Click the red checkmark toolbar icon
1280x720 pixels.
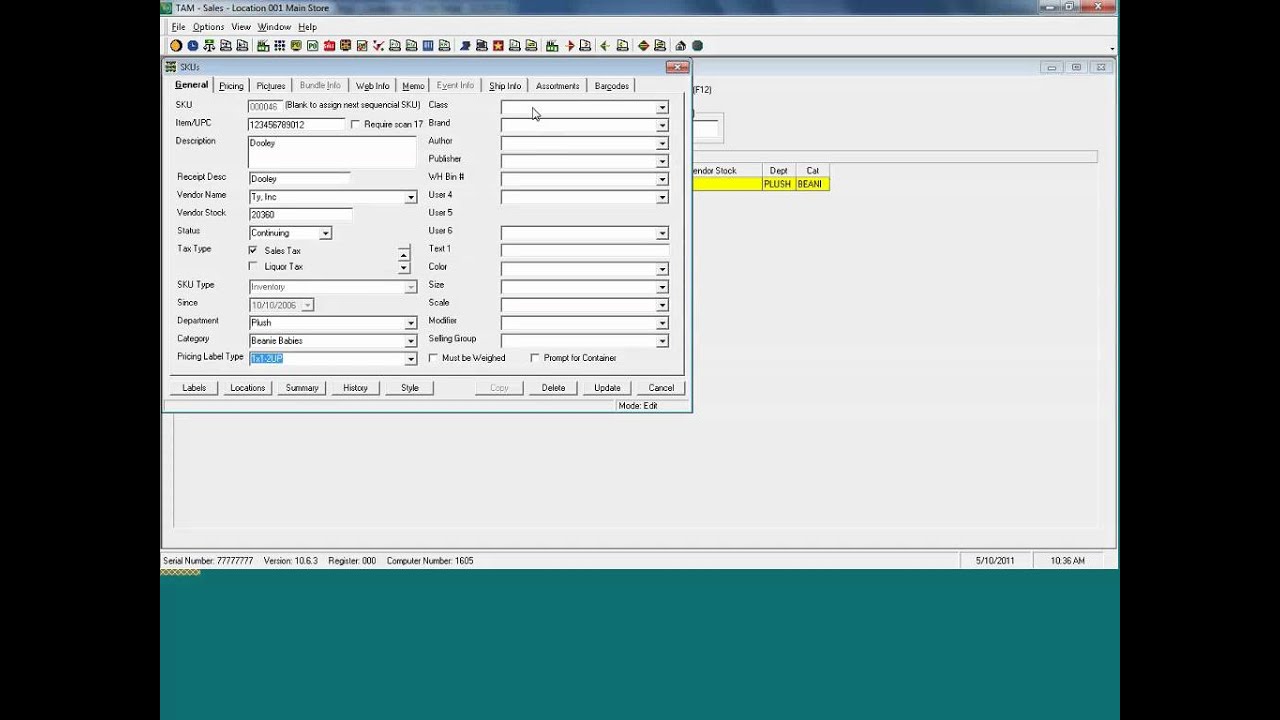(x=378, y=46)
